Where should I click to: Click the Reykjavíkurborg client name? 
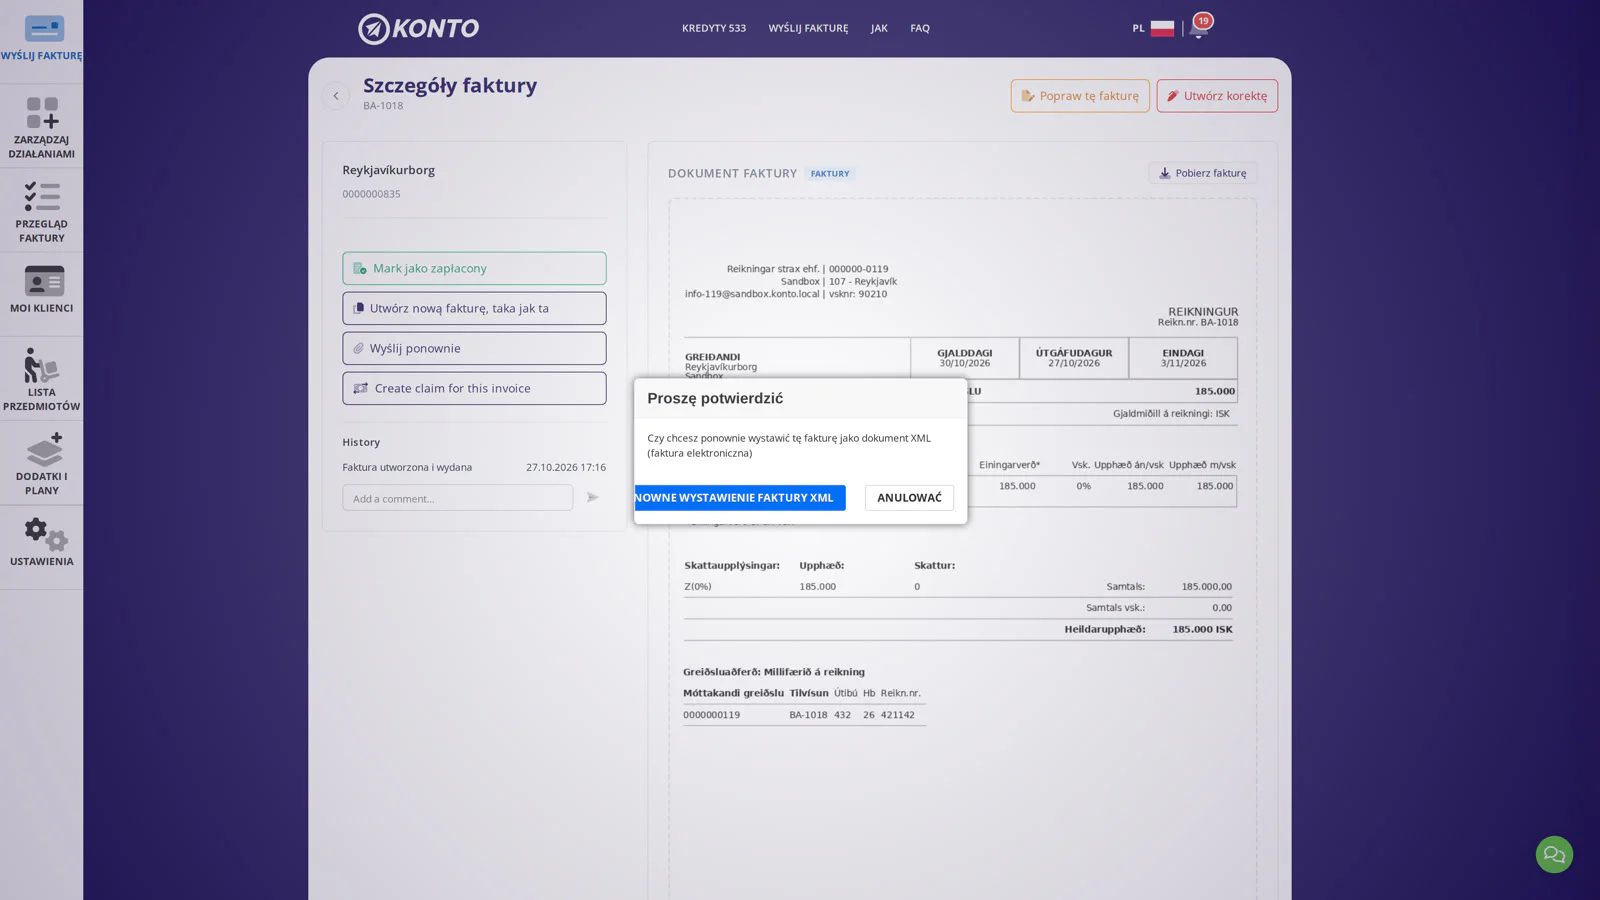(x=389, y=170)
